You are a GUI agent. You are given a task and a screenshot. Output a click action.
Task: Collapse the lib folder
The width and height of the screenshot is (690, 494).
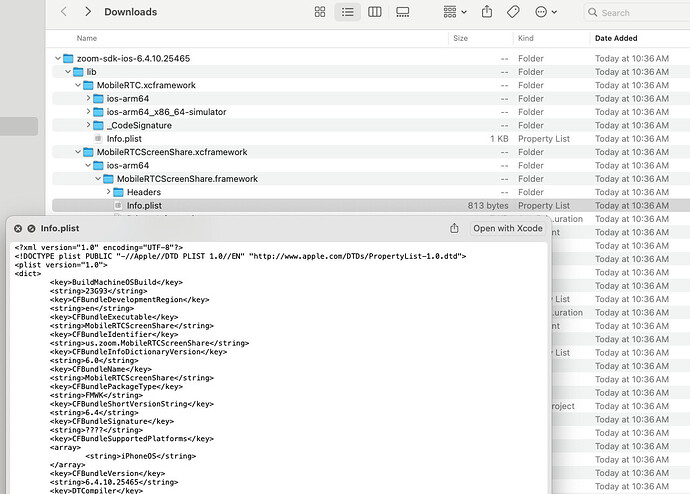[x=68, y=72]
